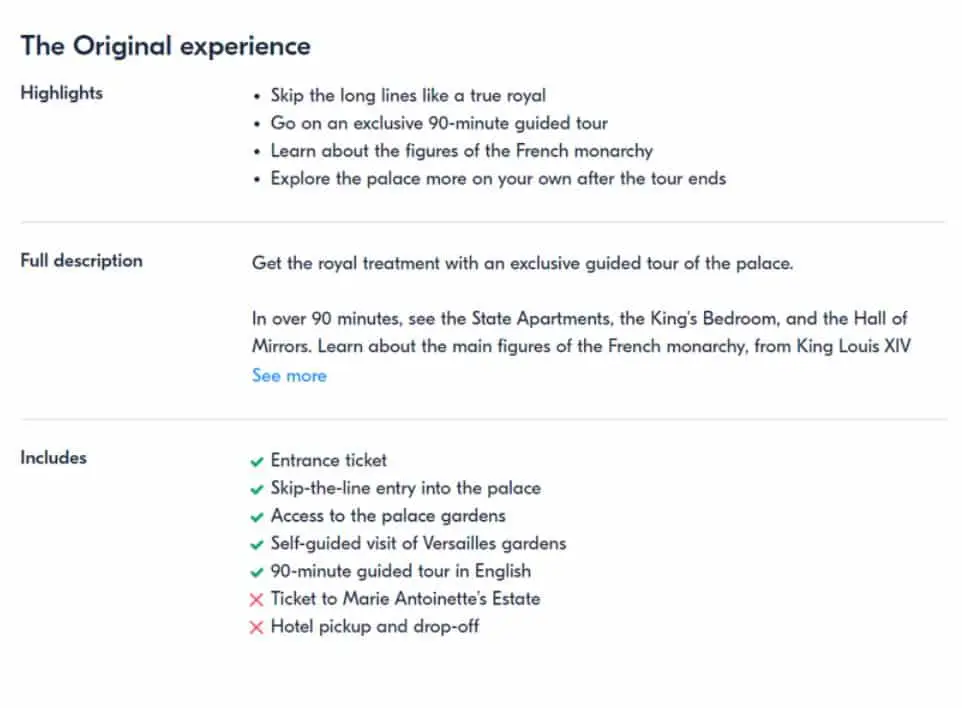Screen dimensions: 962x708
Task: Click the Highlights section label
Action: tap(61, 93)
